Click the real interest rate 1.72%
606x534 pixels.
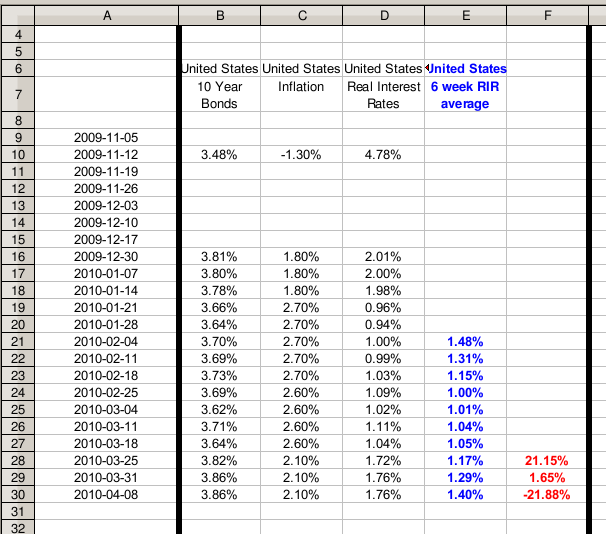pos(383,461)
